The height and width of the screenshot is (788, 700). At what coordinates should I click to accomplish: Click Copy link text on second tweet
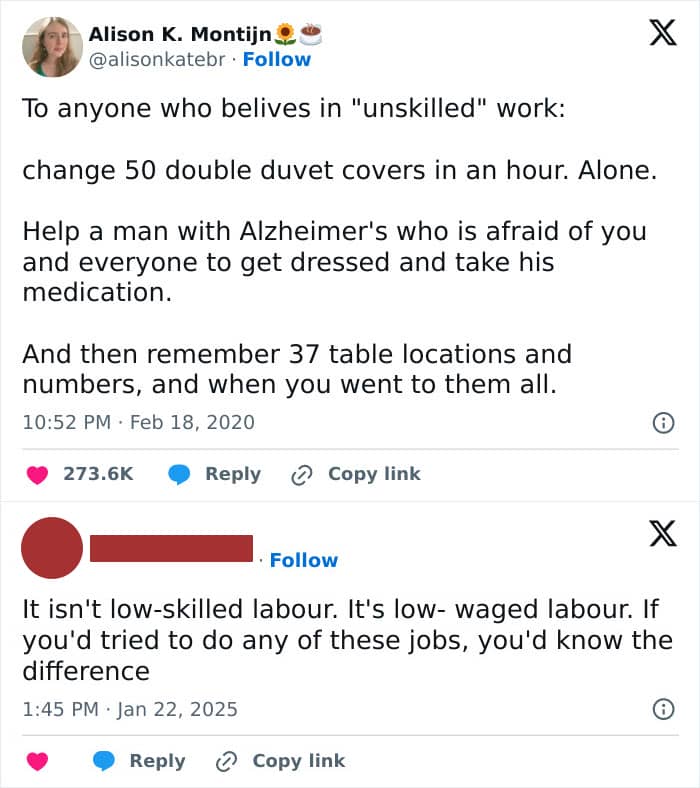click(x=298, y=762)
